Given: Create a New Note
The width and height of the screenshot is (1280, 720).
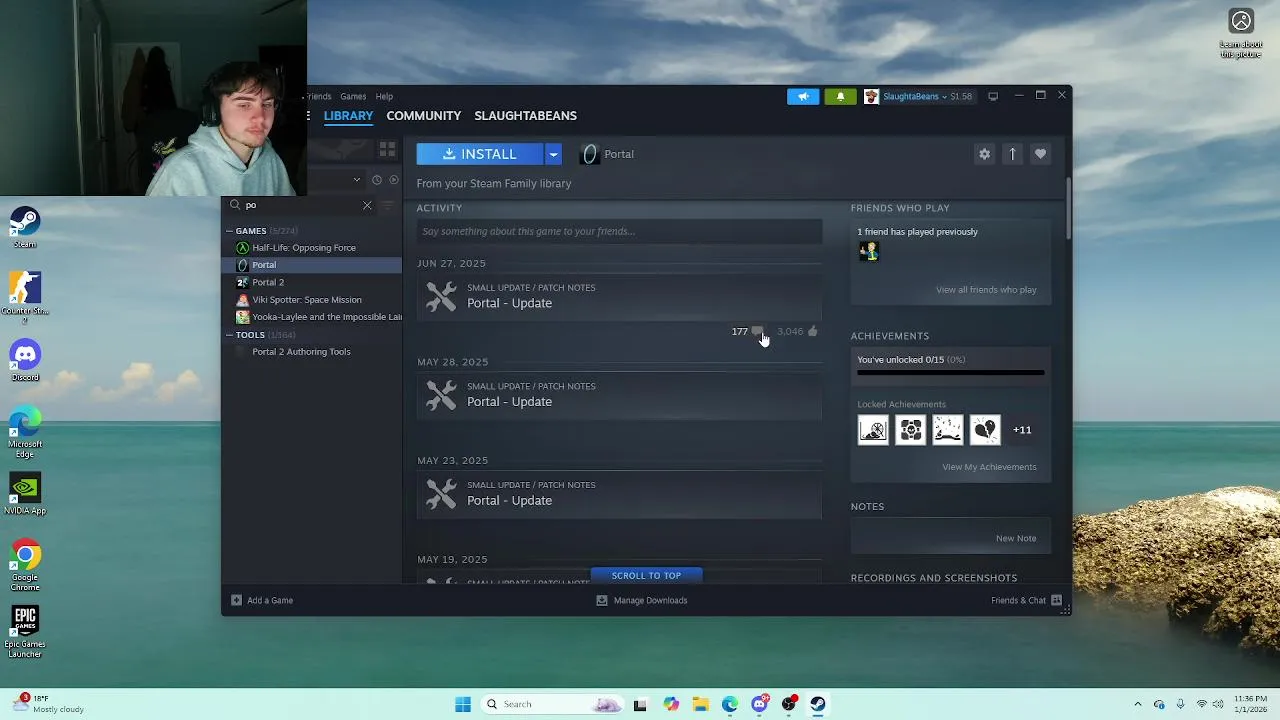Looking at the screenshot, I should click(1016, 538).
